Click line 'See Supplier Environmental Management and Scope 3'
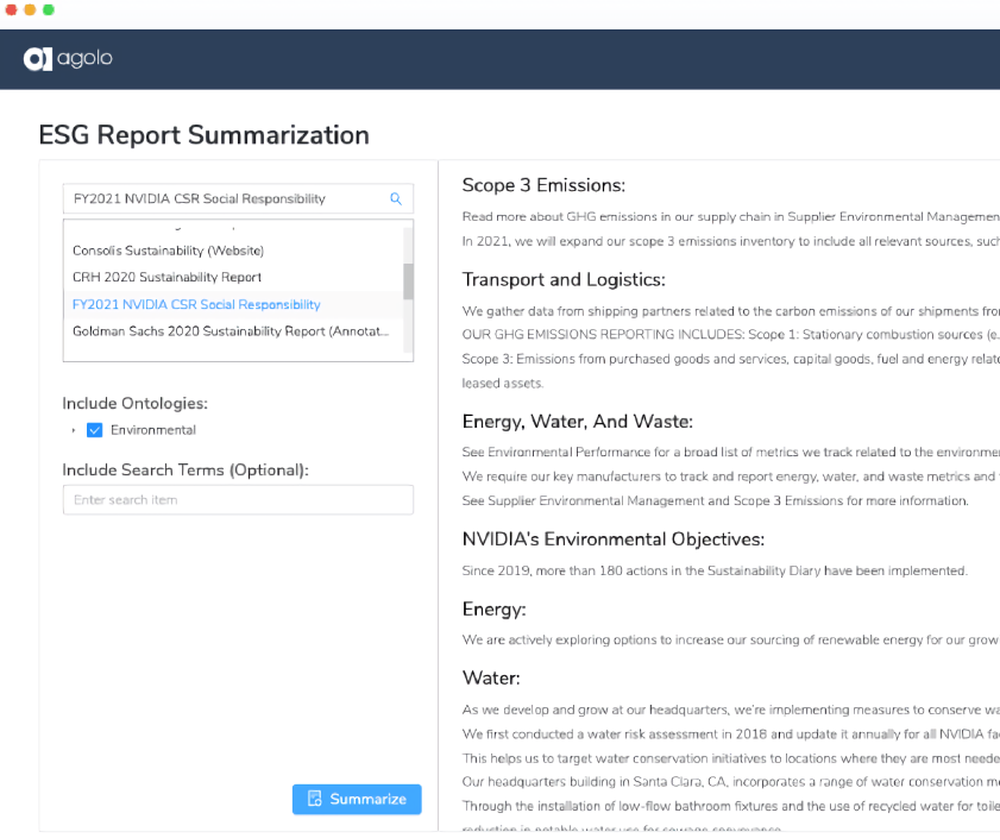Screen dimensions: 1000x840 click(x=715, y=501)
